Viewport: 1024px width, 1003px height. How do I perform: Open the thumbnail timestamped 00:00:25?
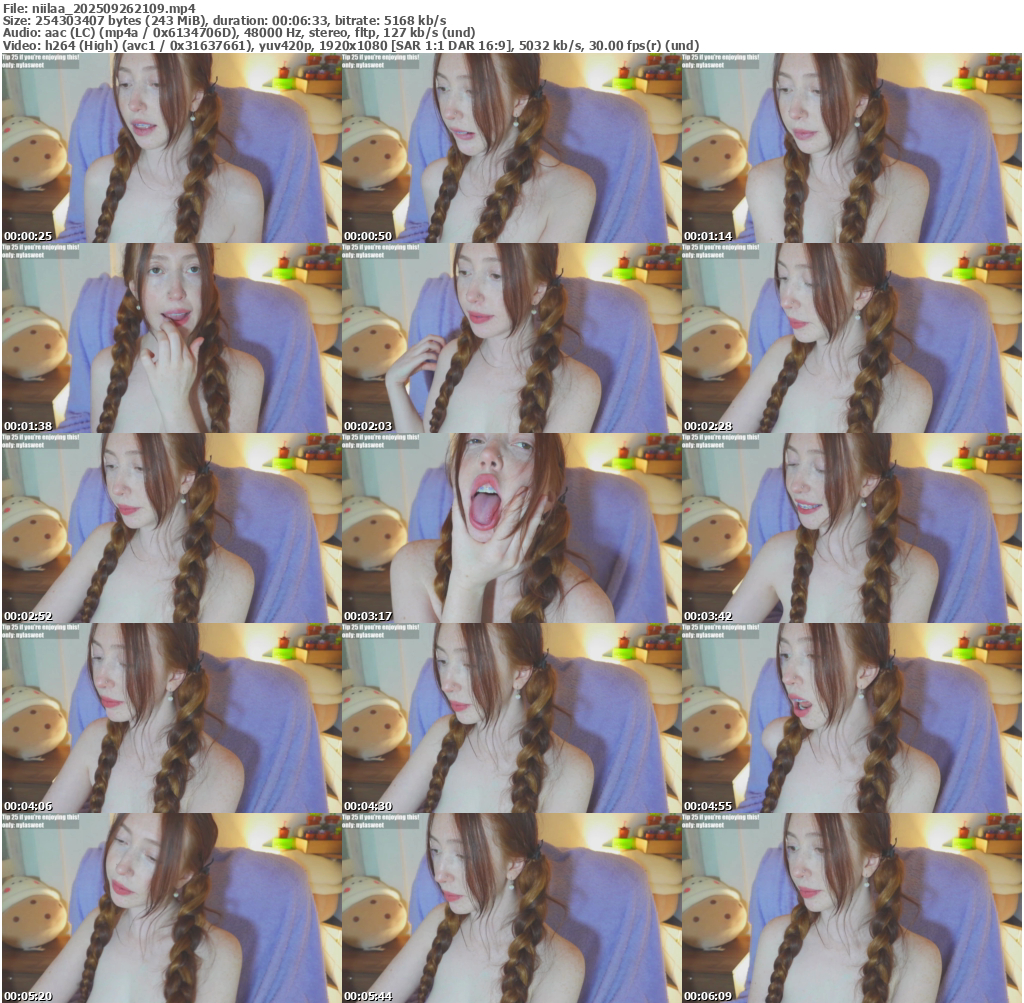click(171, 148)
